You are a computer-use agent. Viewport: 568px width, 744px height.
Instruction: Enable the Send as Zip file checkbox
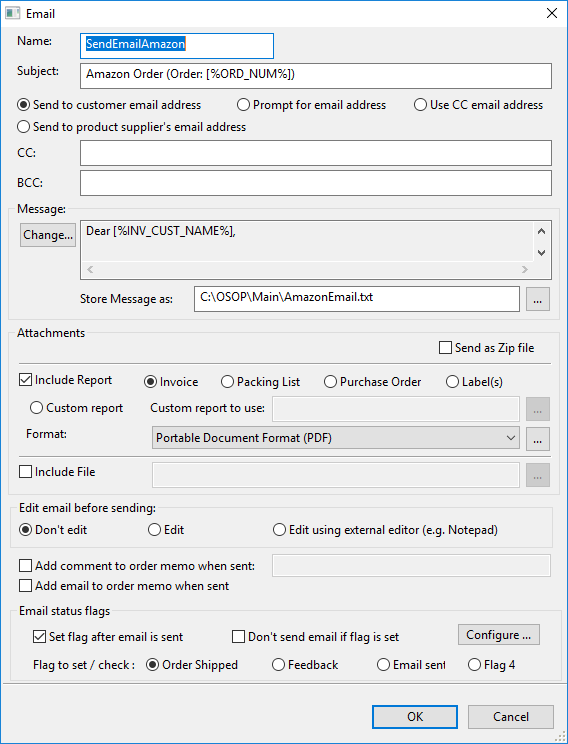coord(445,348)
